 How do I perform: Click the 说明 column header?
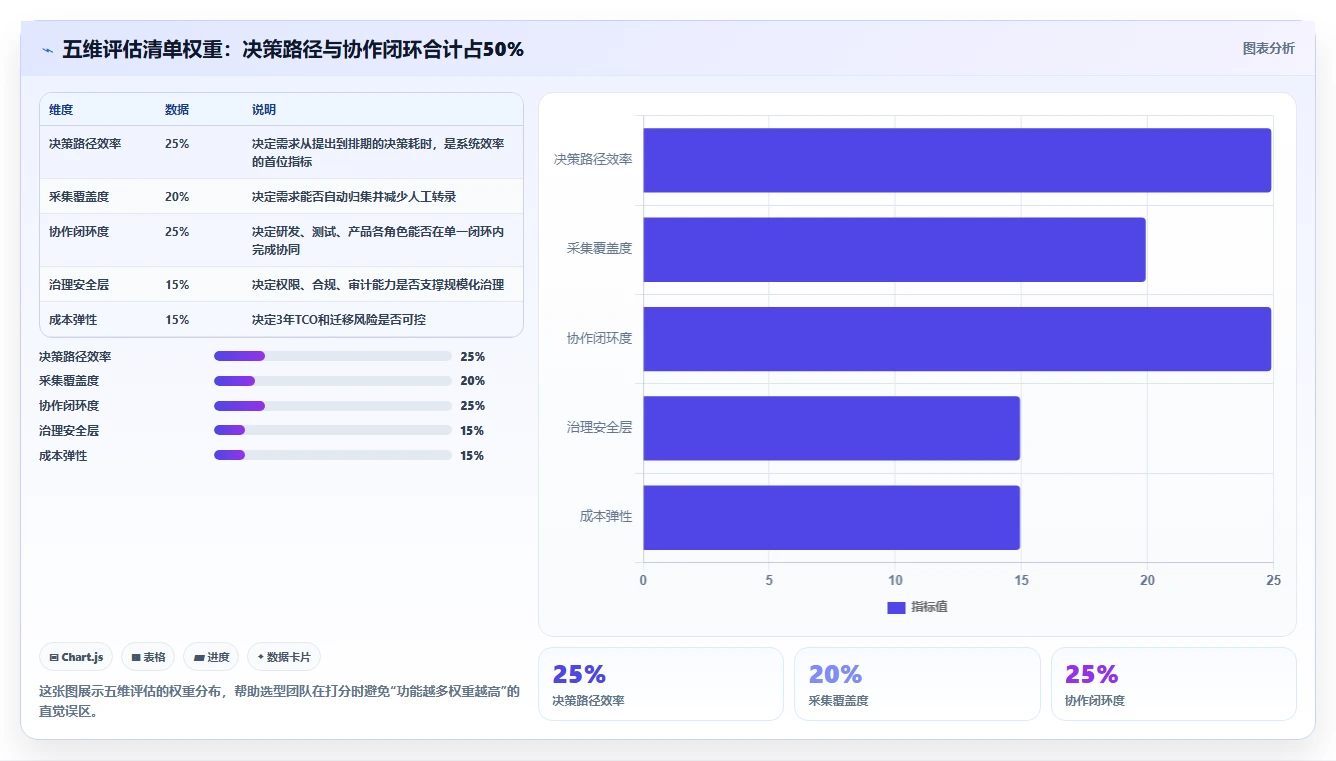264,109
